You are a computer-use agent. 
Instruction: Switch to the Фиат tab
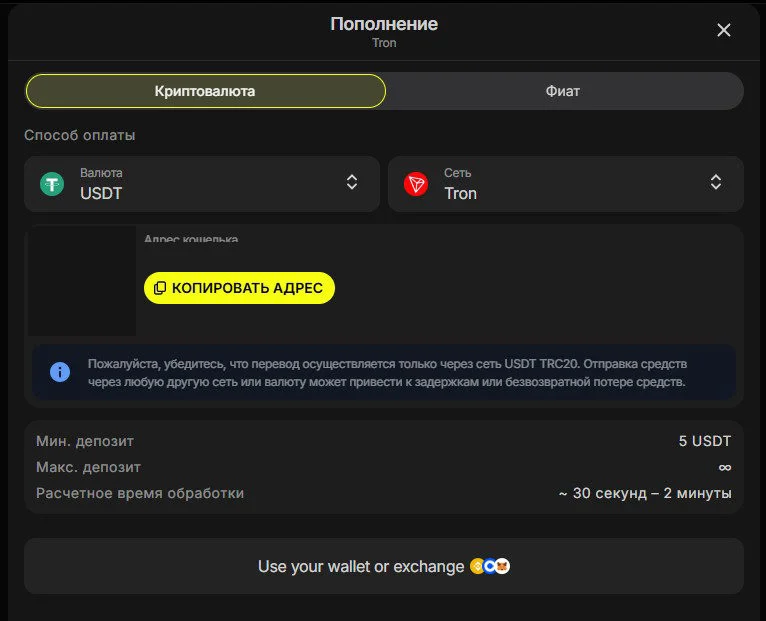563,91
